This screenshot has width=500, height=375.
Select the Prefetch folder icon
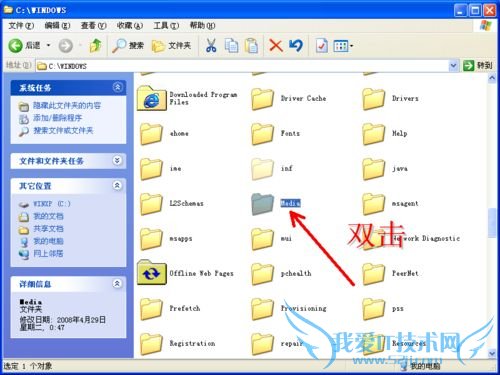point(151,309)
